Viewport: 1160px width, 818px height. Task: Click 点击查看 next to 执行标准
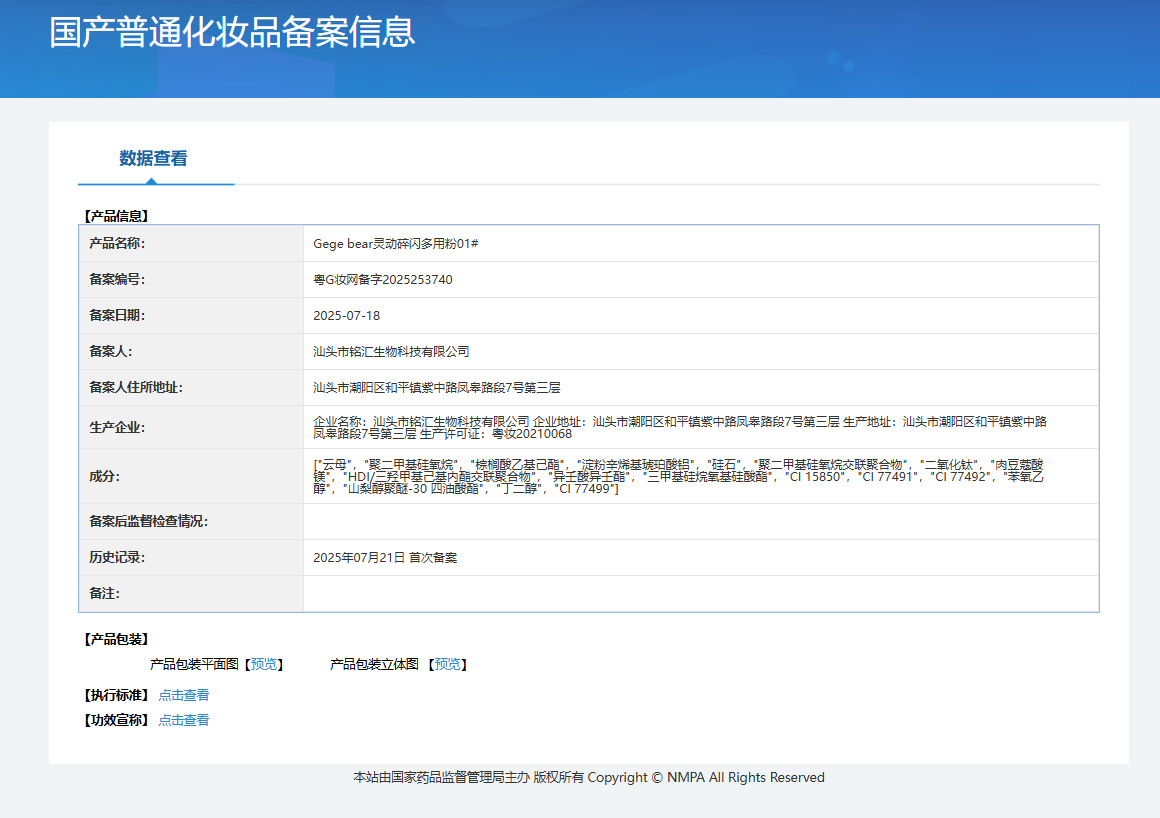click(x=183, y=695)
